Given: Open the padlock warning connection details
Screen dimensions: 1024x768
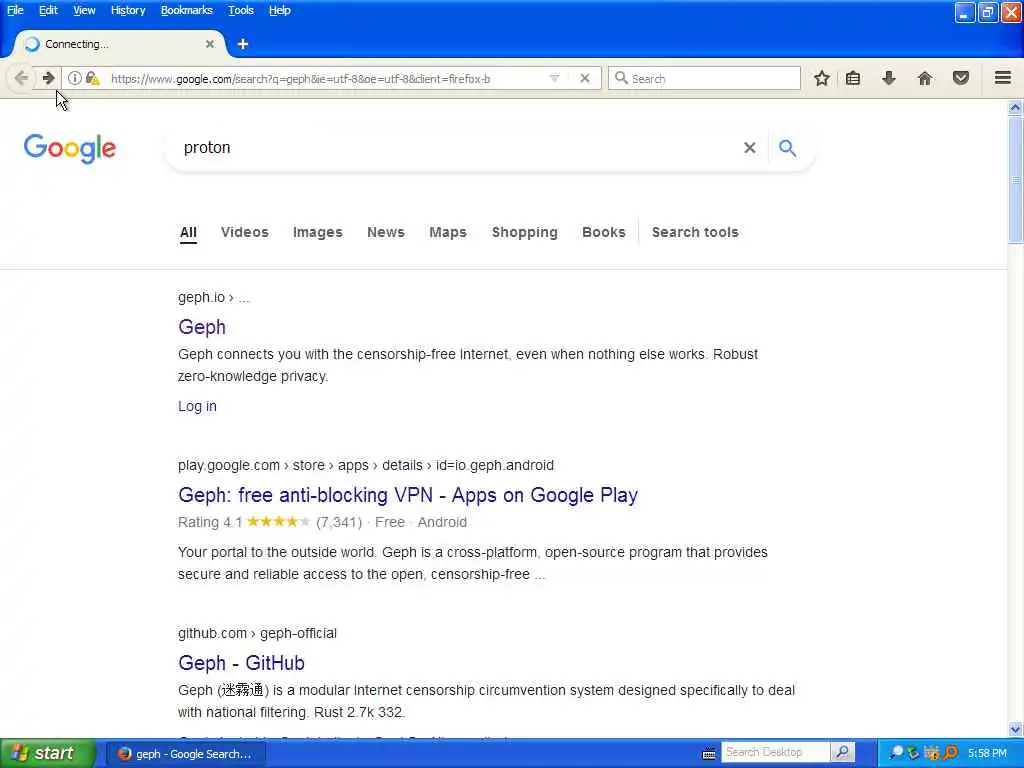Looking at the screenshot, I should pyautogui.click(x=93, y=78).
